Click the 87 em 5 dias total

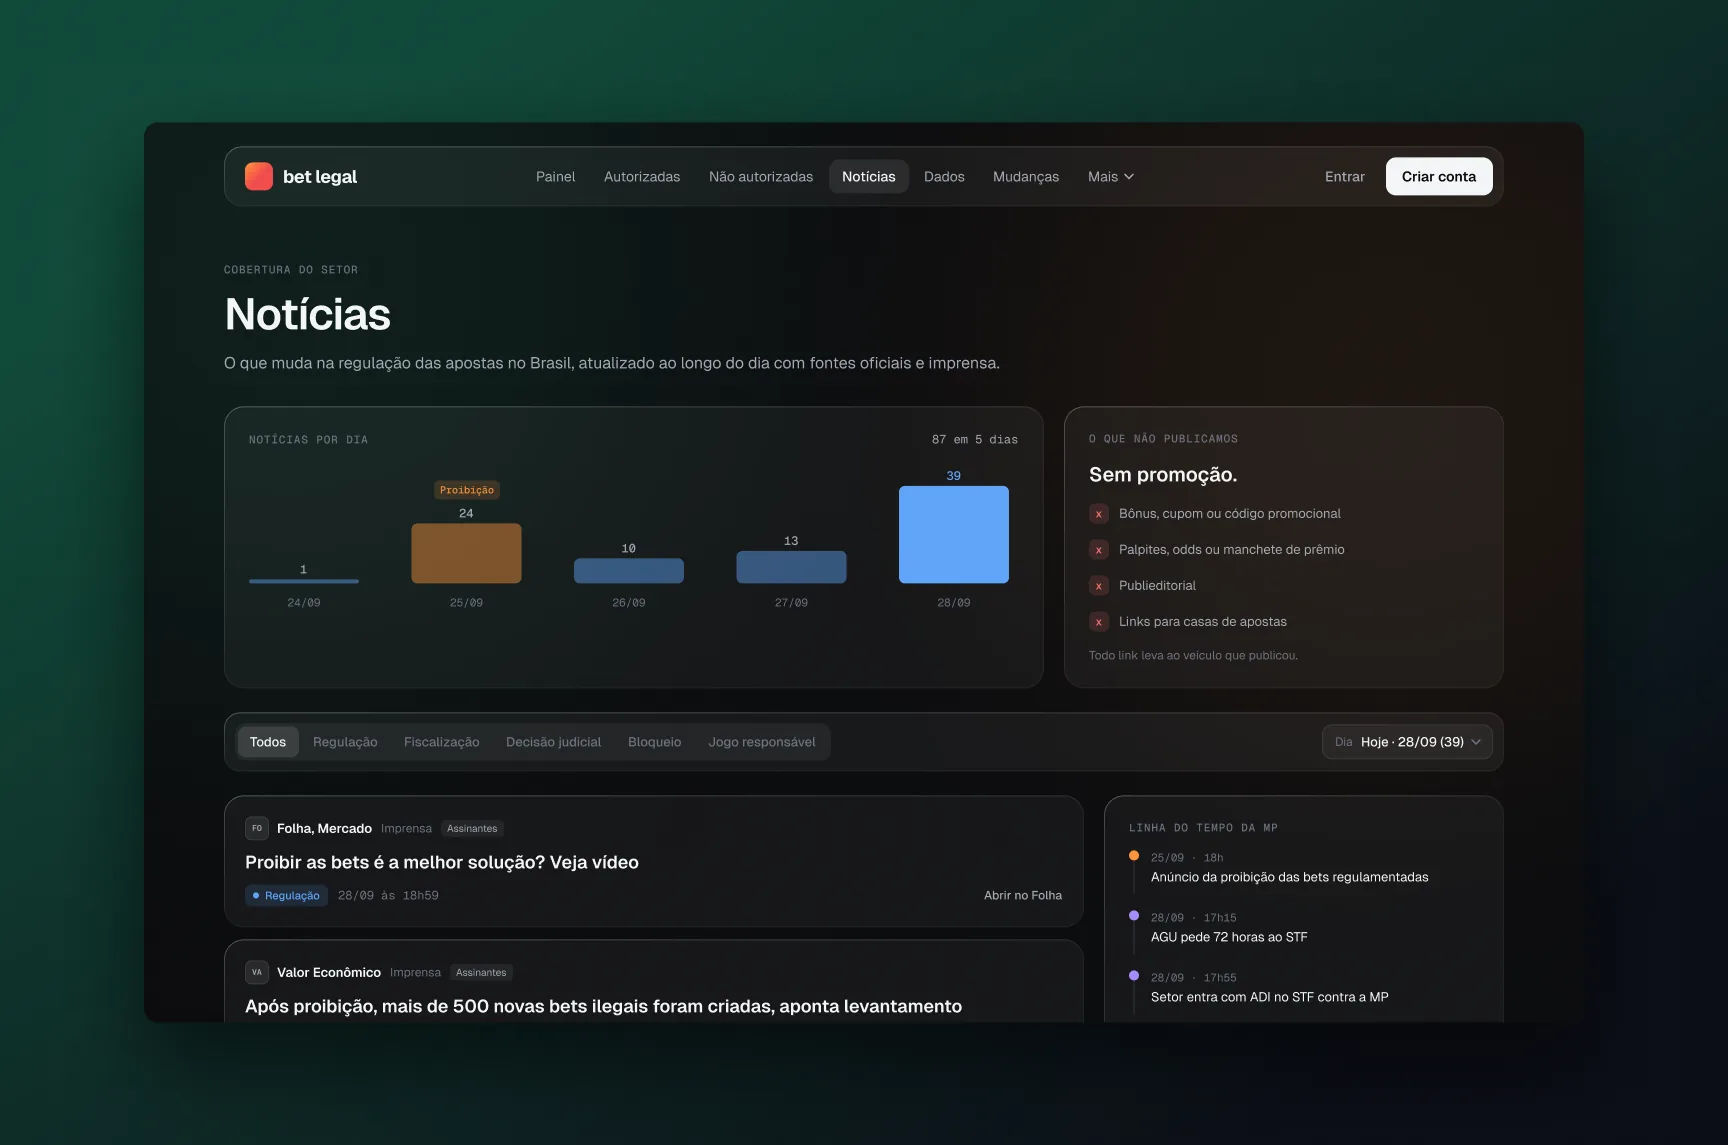975,439
